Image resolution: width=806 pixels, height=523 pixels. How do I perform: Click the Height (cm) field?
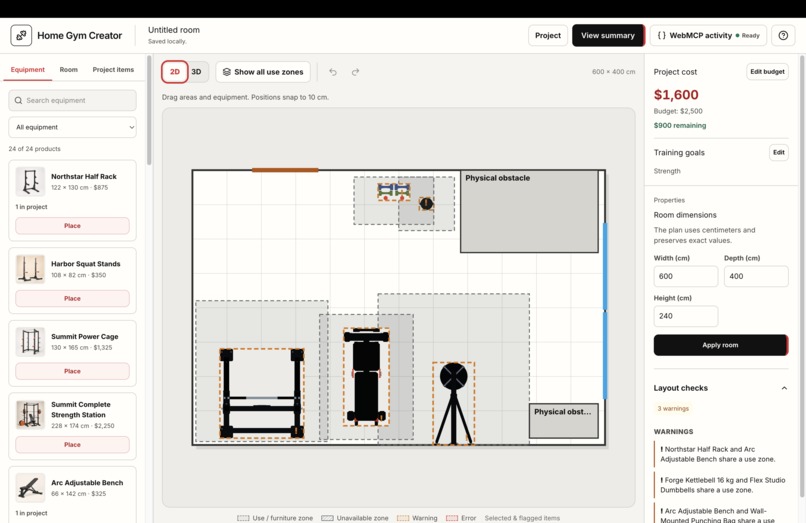coord(686,316)
